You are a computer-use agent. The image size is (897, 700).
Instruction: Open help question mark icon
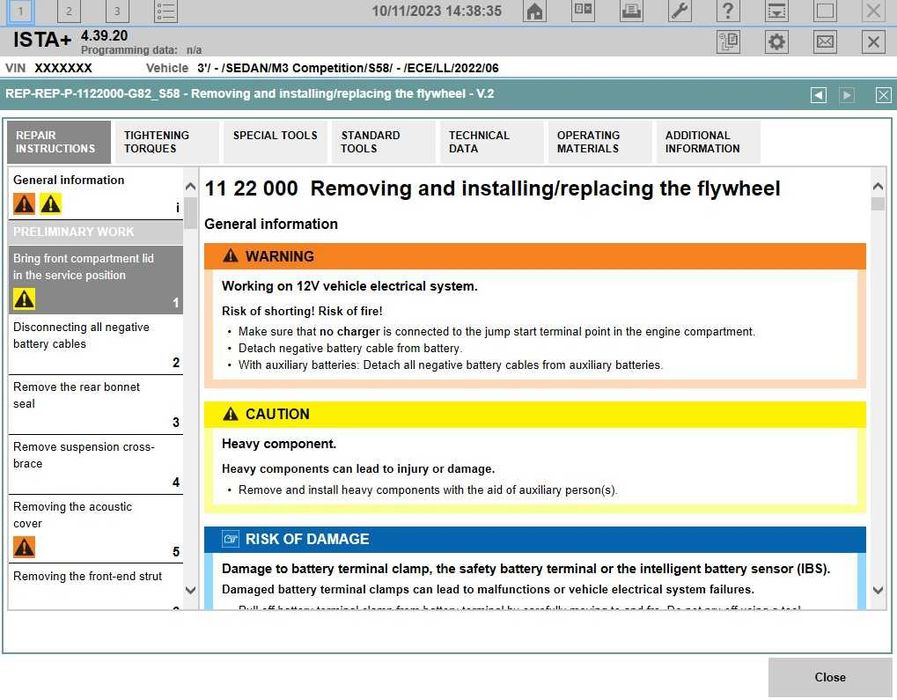tap(728, 11)
